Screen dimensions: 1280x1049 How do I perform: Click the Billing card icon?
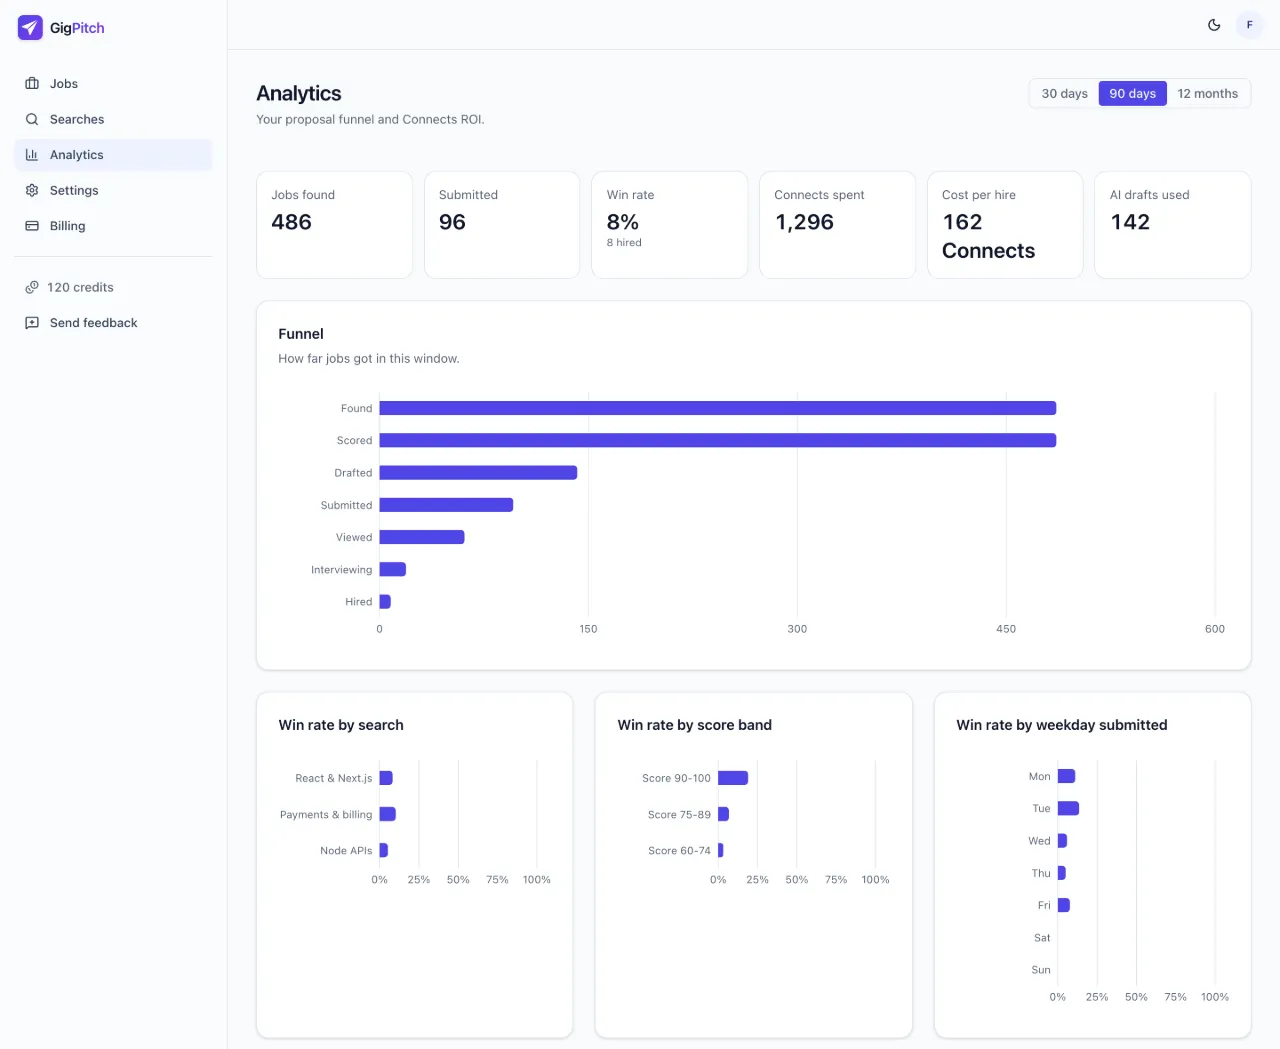(x=32, y=226)
